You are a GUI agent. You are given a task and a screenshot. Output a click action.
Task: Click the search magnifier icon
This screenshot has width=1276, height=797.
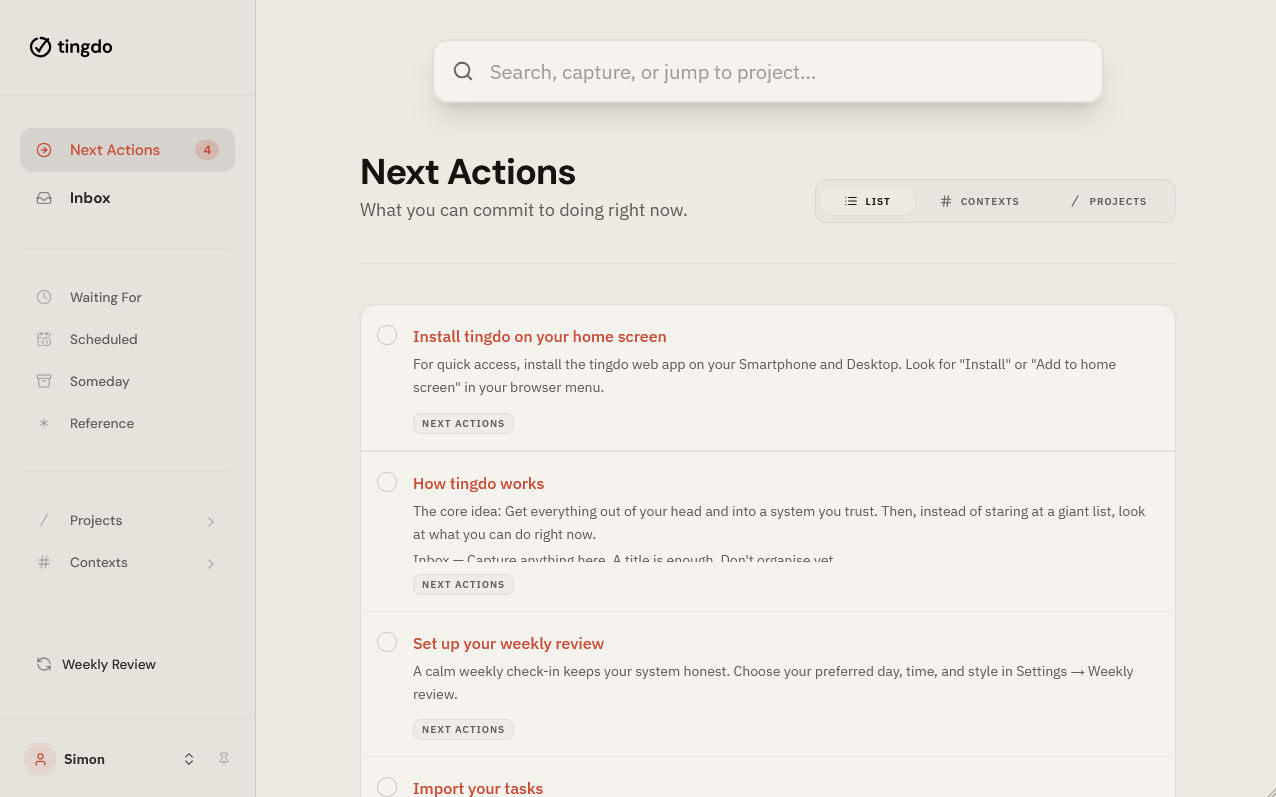[x=463, y=71]
